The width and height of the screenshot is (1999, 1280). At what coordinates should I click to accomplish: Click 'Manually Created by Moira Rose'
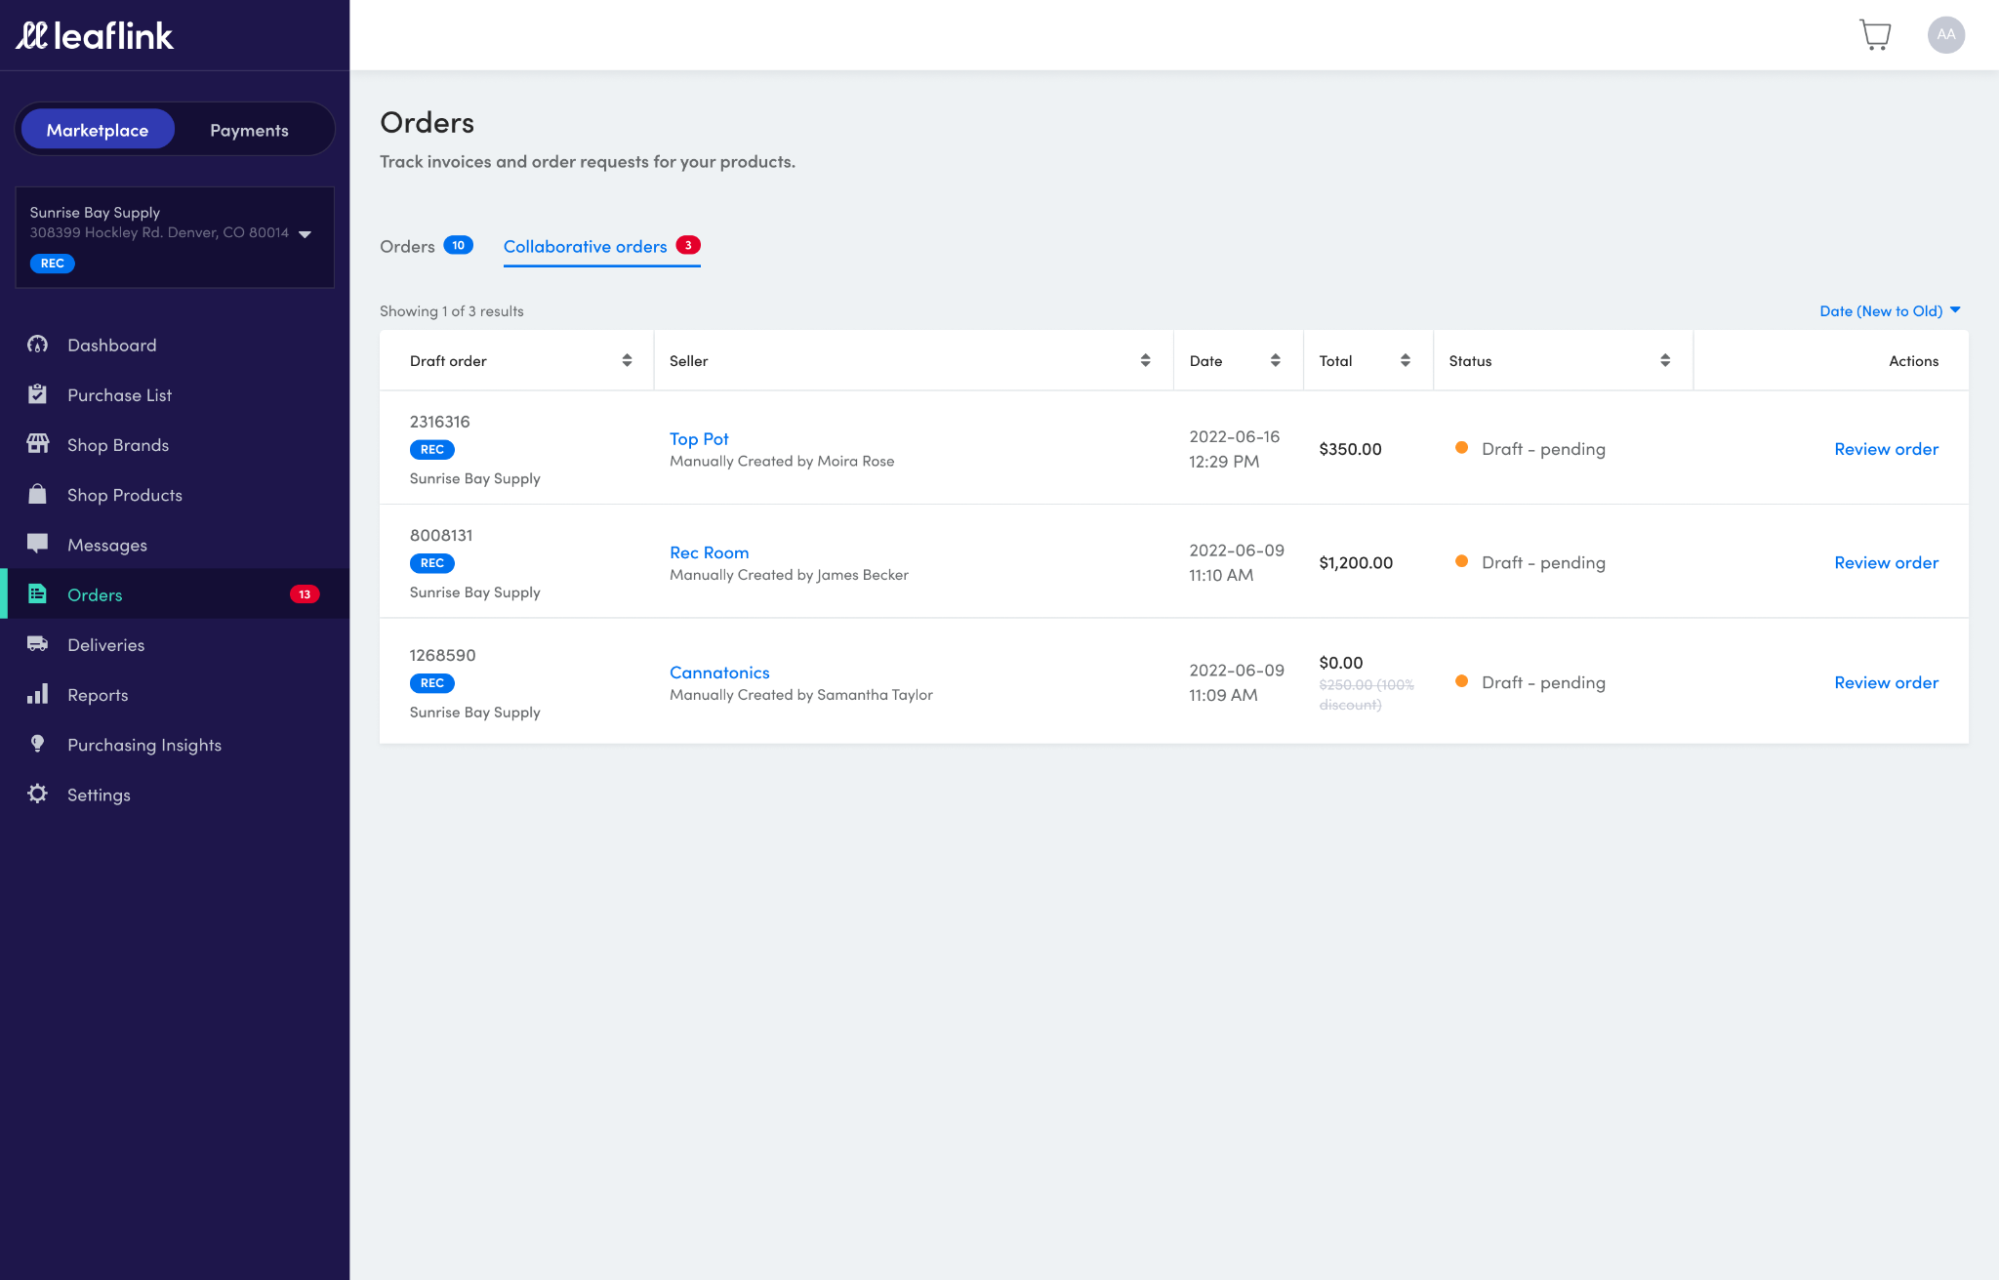[x=781, y=461]
